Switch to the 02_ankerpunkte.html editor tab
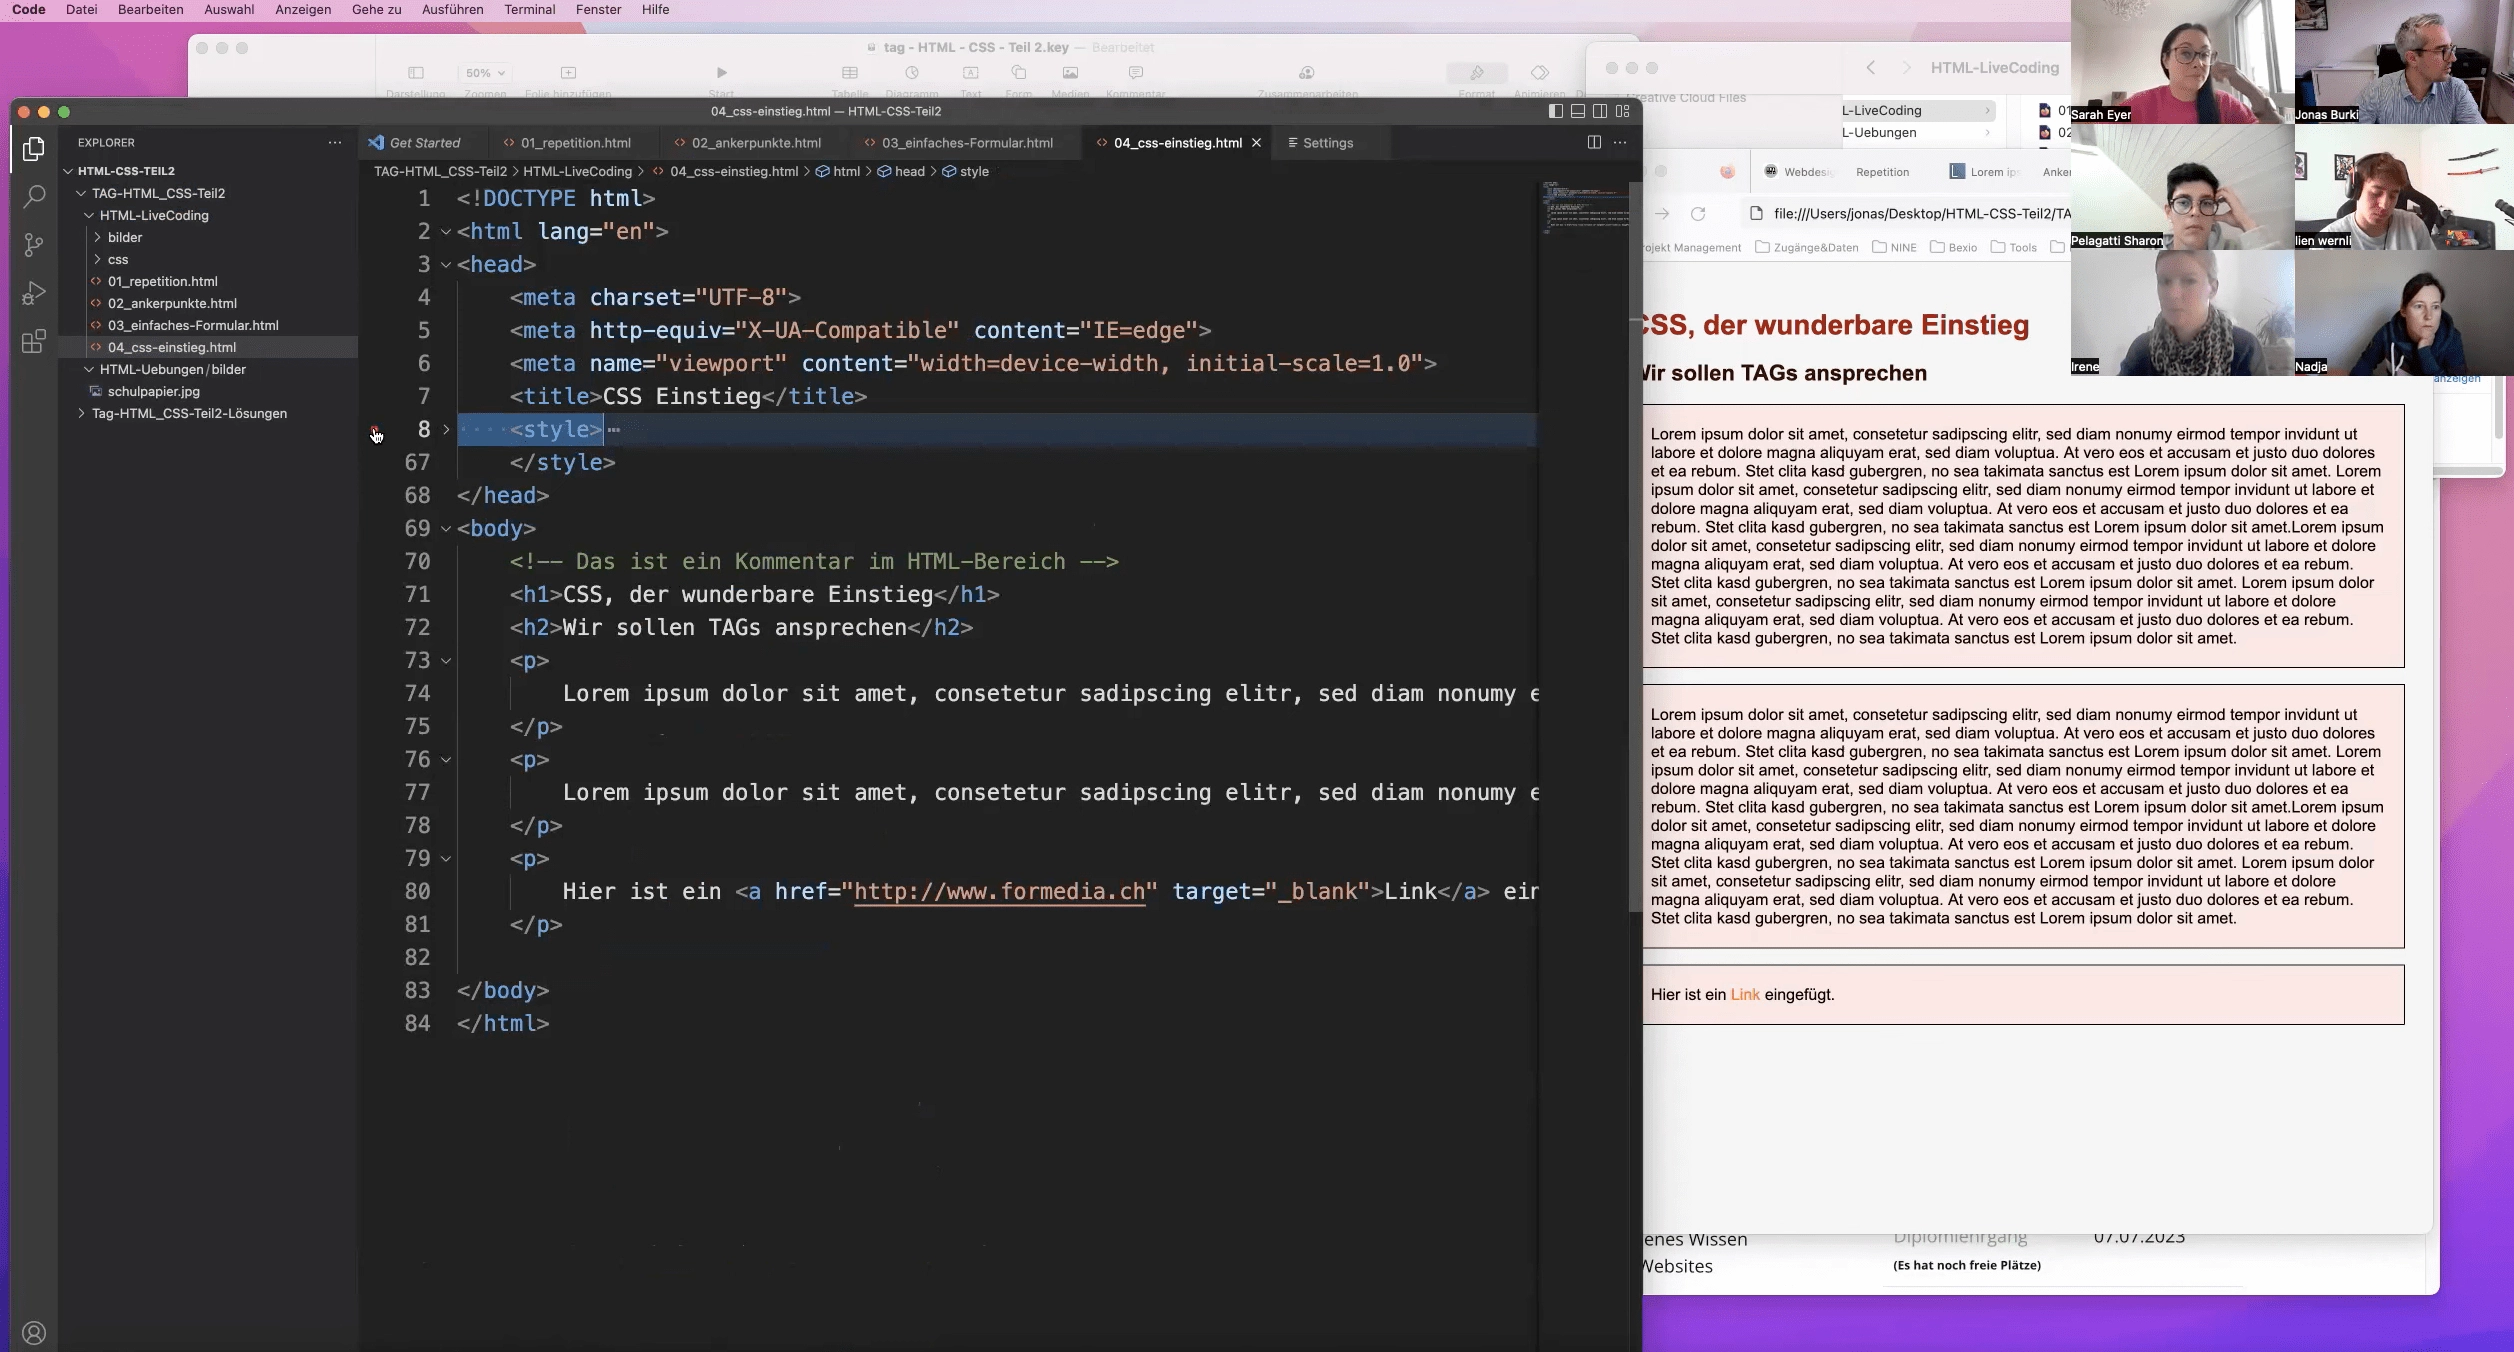The height and width of the screenshot is (1352, 2514). pos(755,143)
